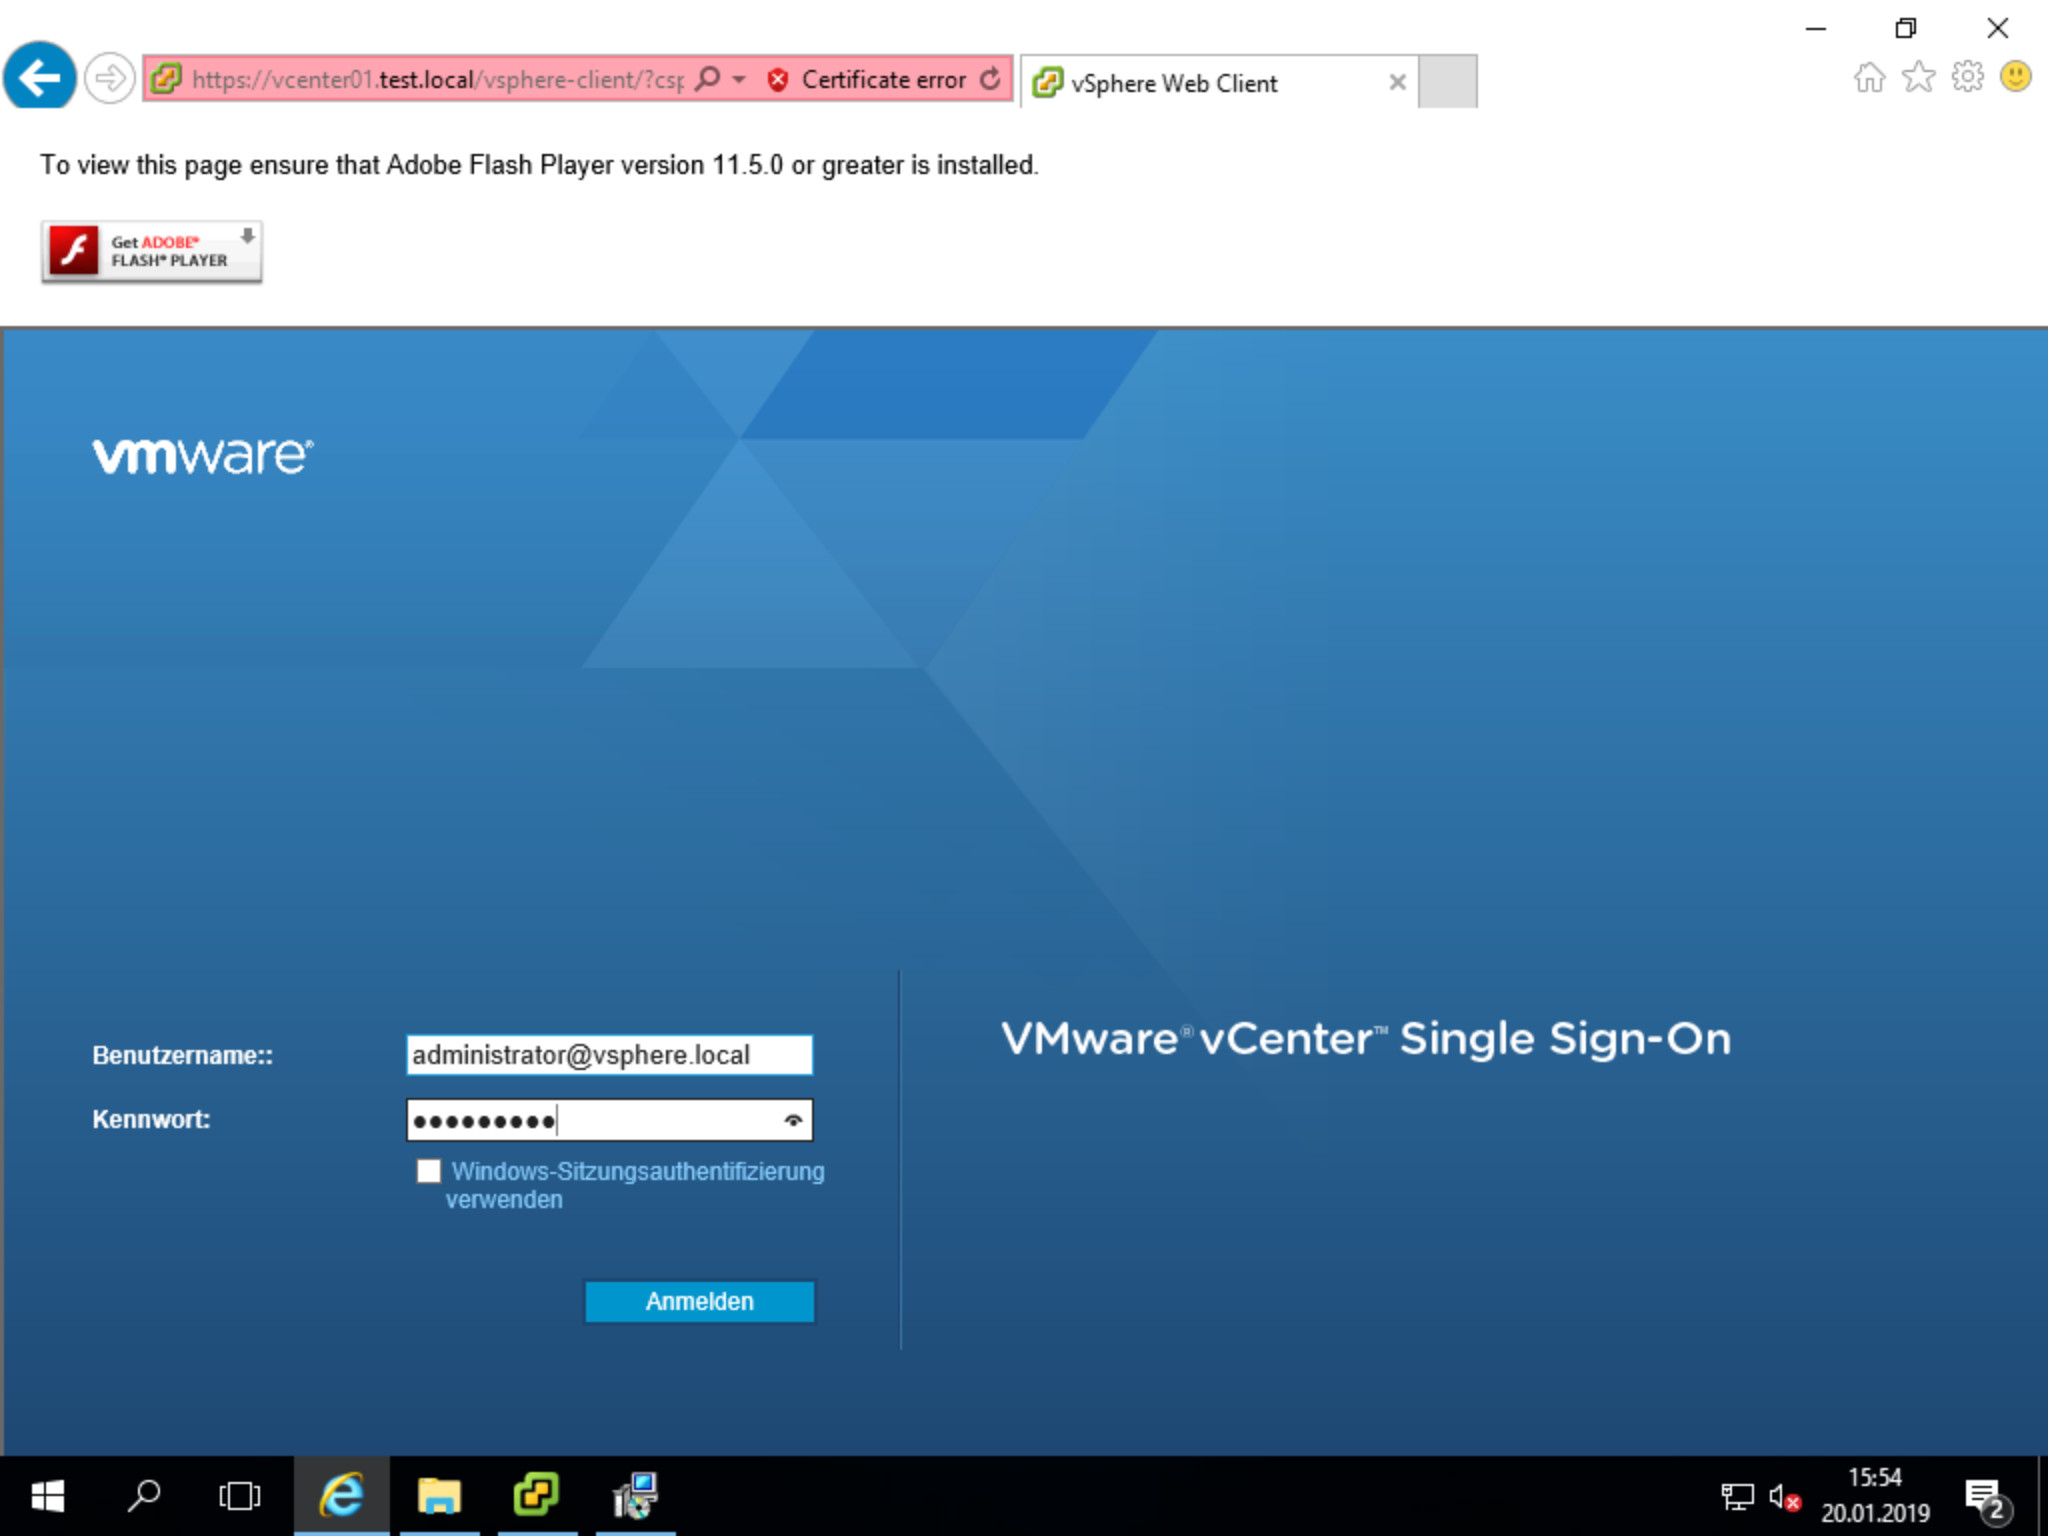Click the browser forward arrow button
This screenshot has width=2048, height=1536.
109,78
